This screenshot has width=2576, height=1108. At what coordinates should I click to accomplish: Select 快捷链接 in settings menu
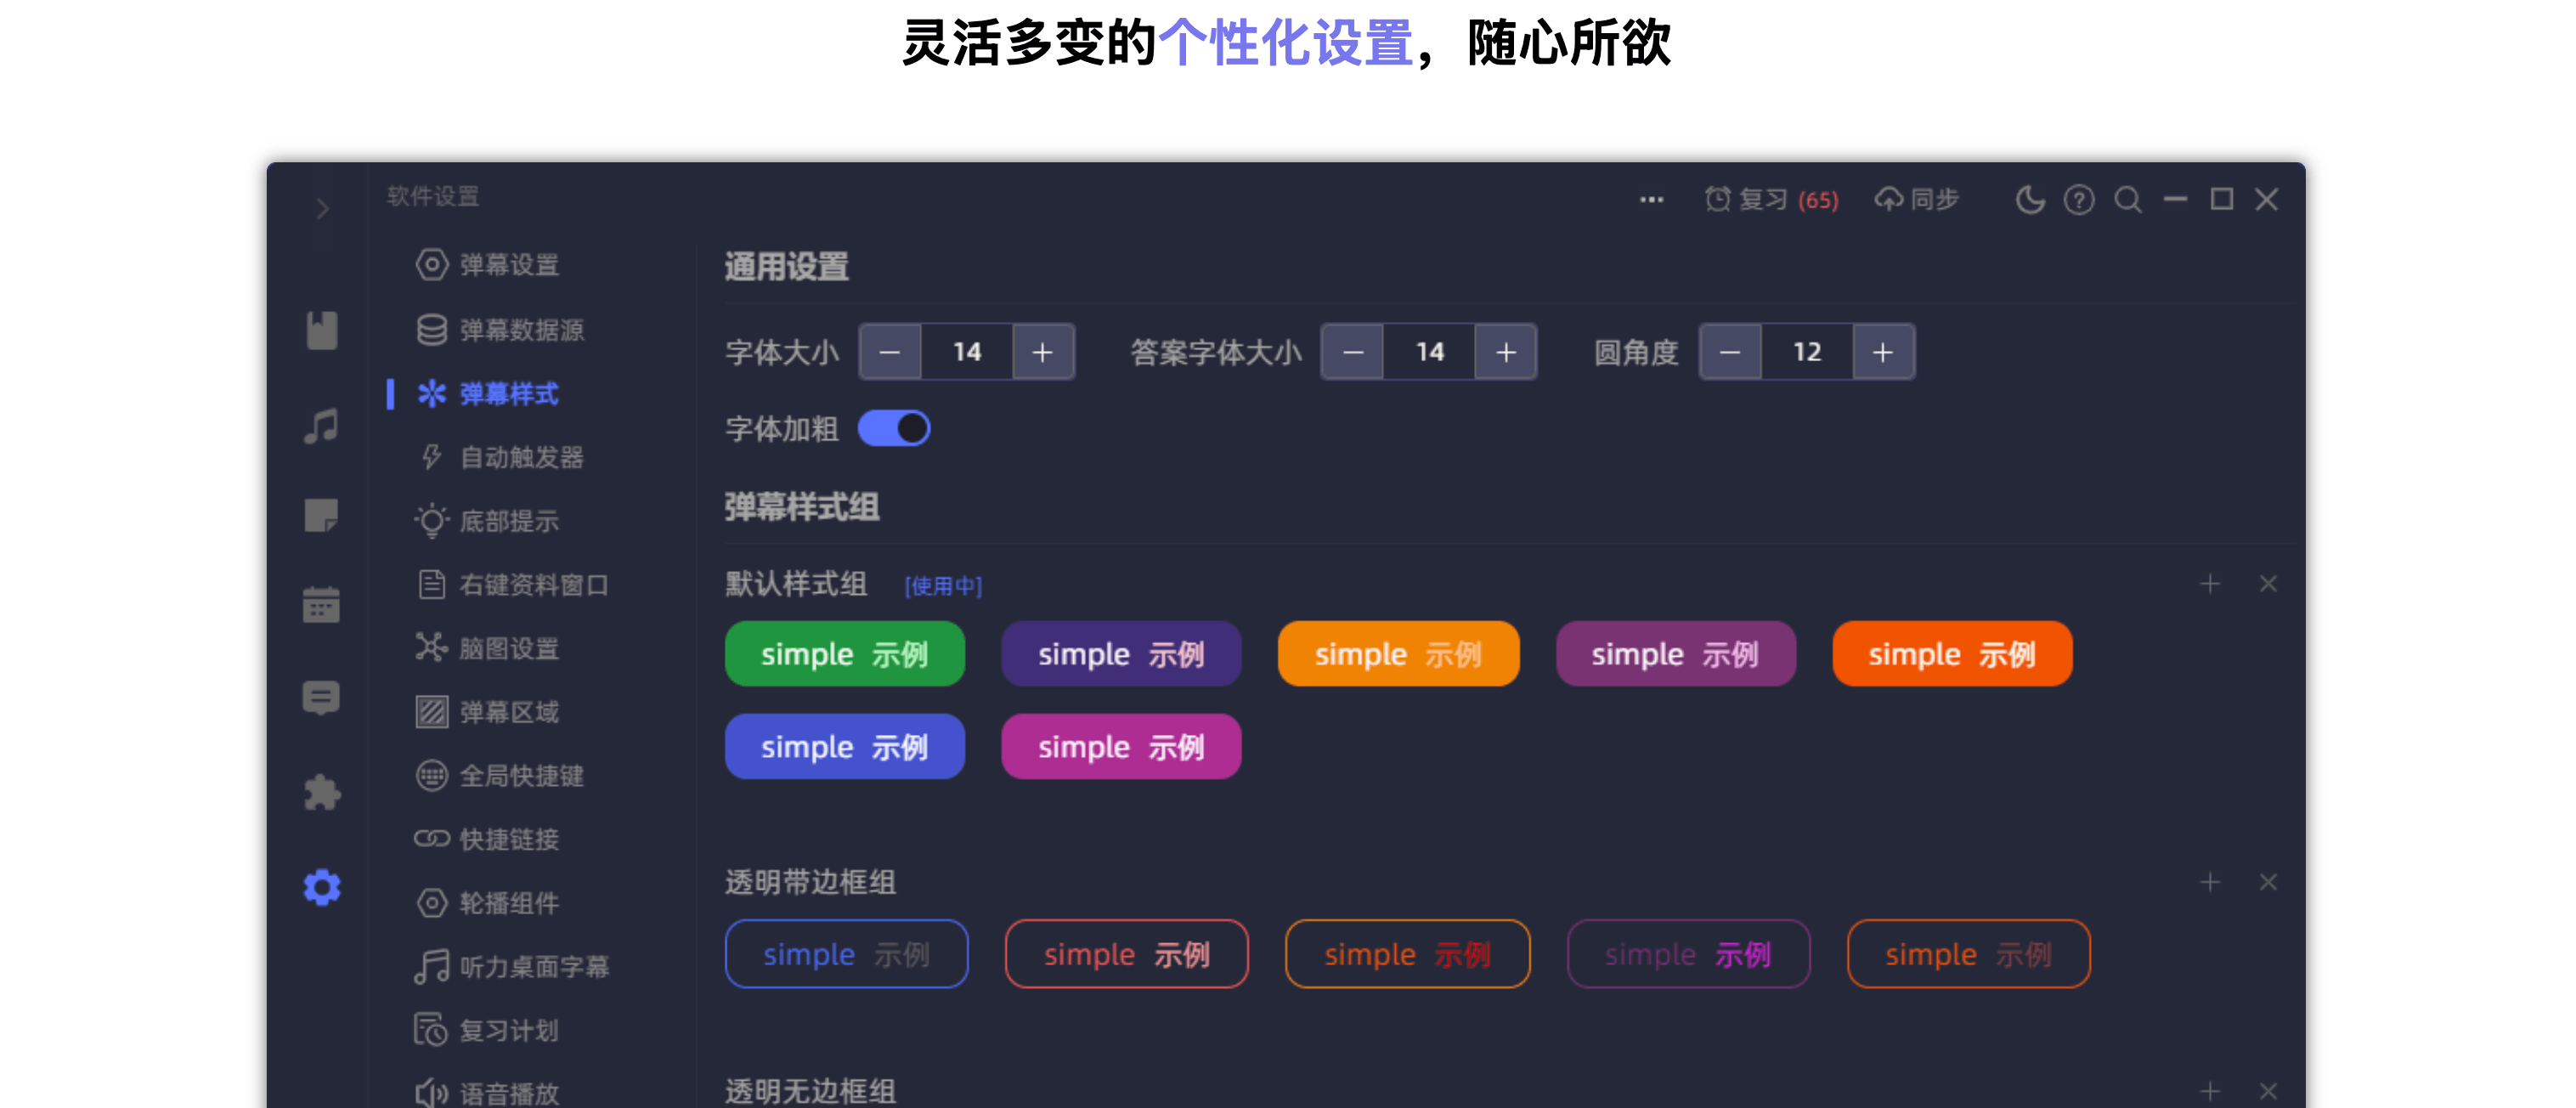click(487, 839)
